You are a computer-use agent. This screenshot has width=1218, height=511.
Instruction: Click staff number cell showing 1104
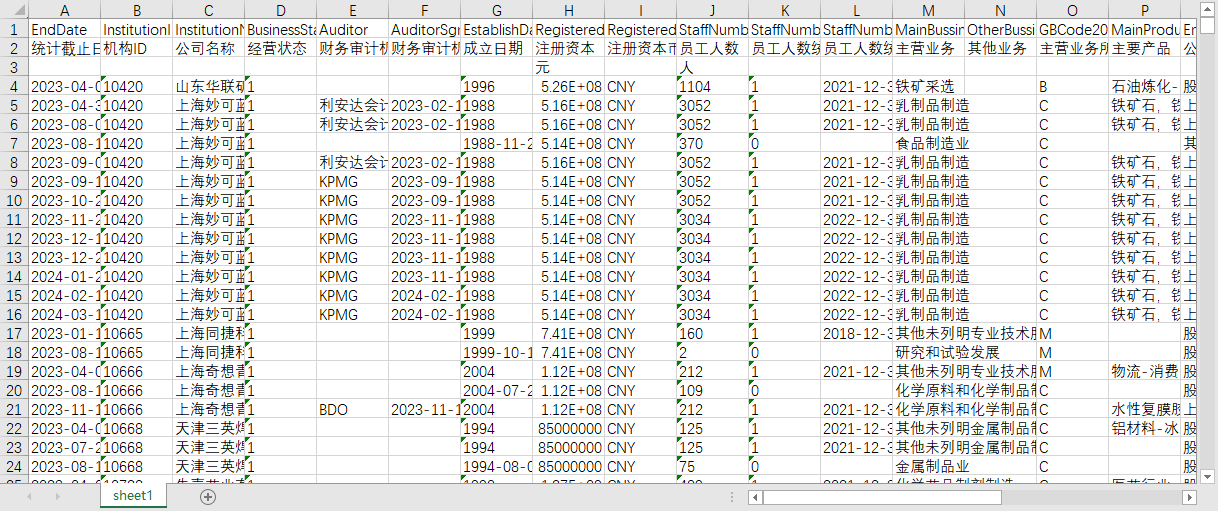pyautogui.click(x=713, y=86)
